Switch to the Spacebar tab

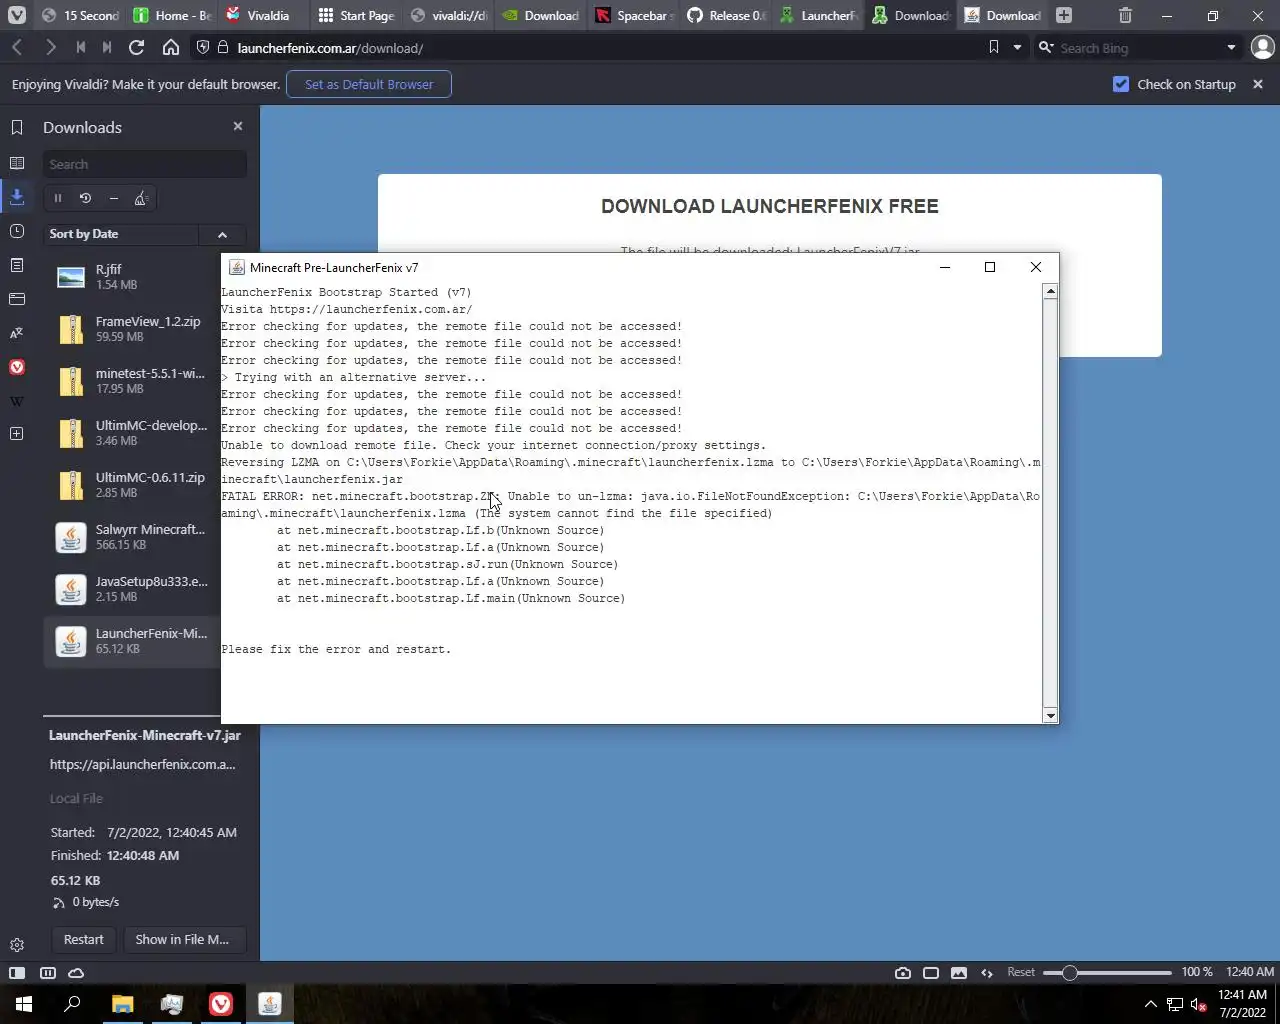(x=633, y=15)
